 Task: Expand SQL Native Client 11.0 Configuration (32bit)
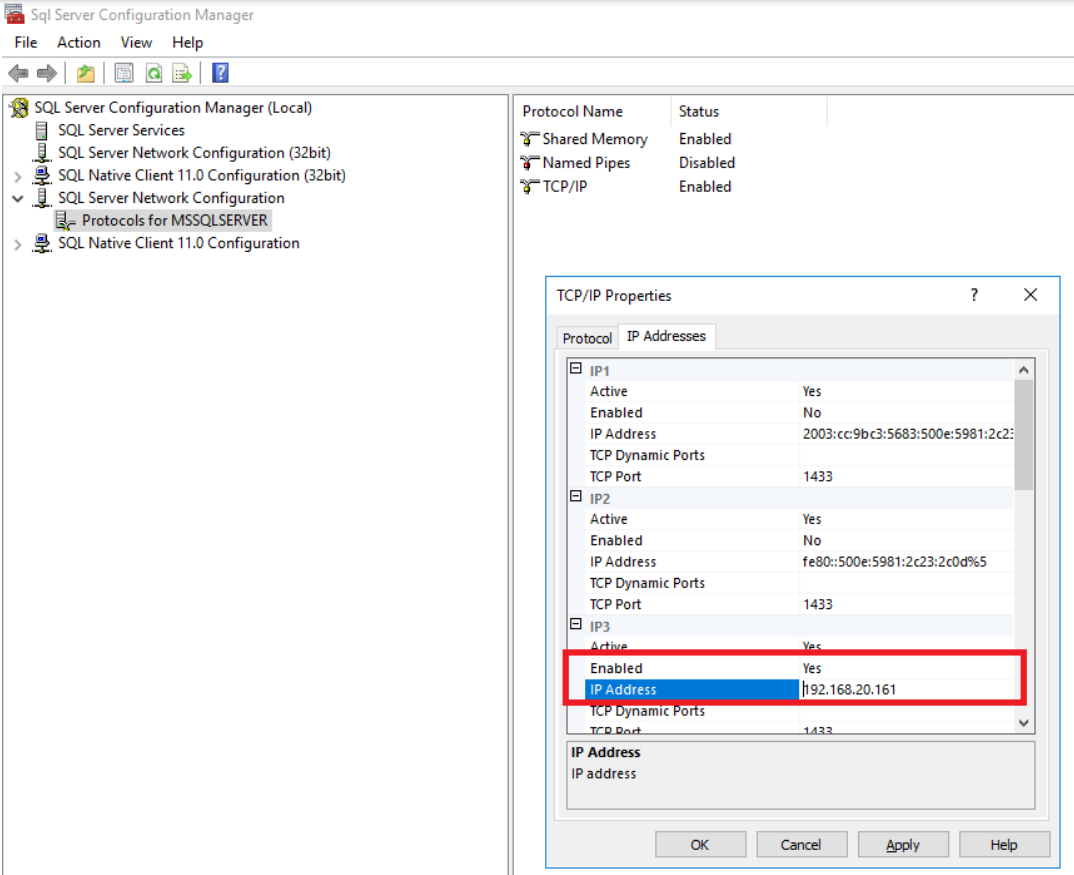pyautogui.click(x=17, y=176)
